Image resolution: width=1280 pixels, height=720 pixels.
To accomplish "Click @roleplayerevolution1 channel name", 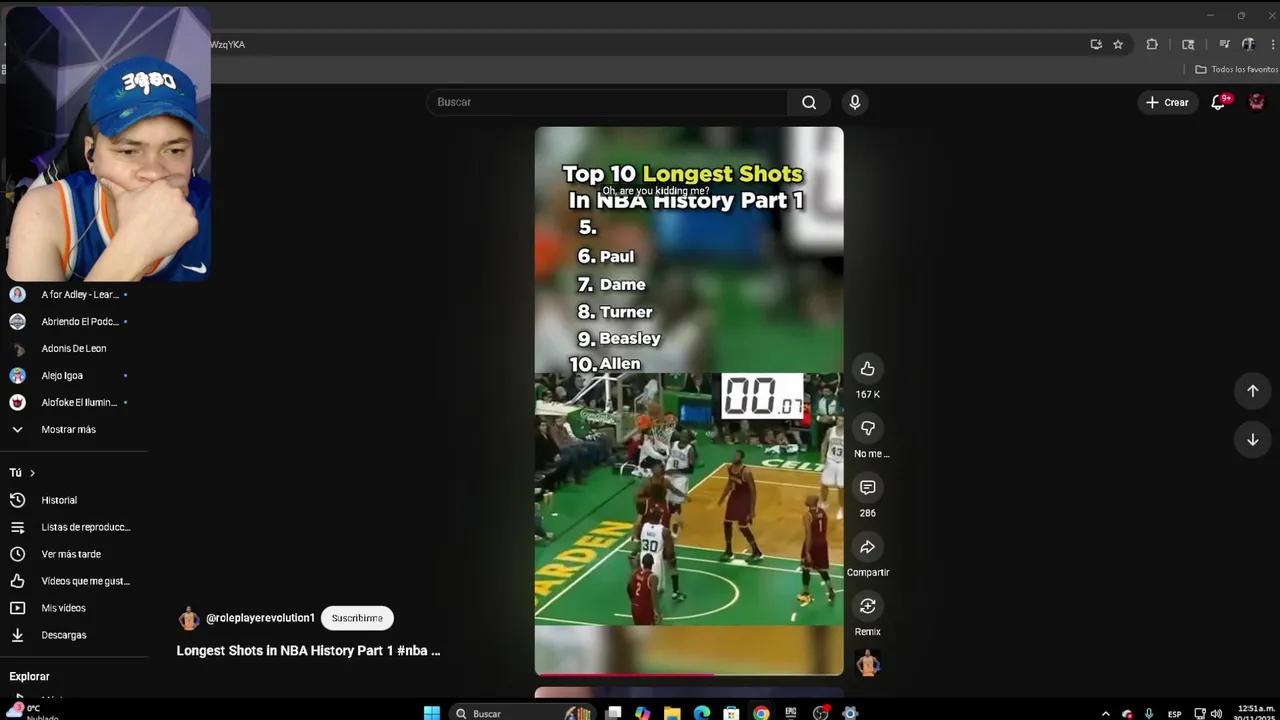I will pos(260,618).
